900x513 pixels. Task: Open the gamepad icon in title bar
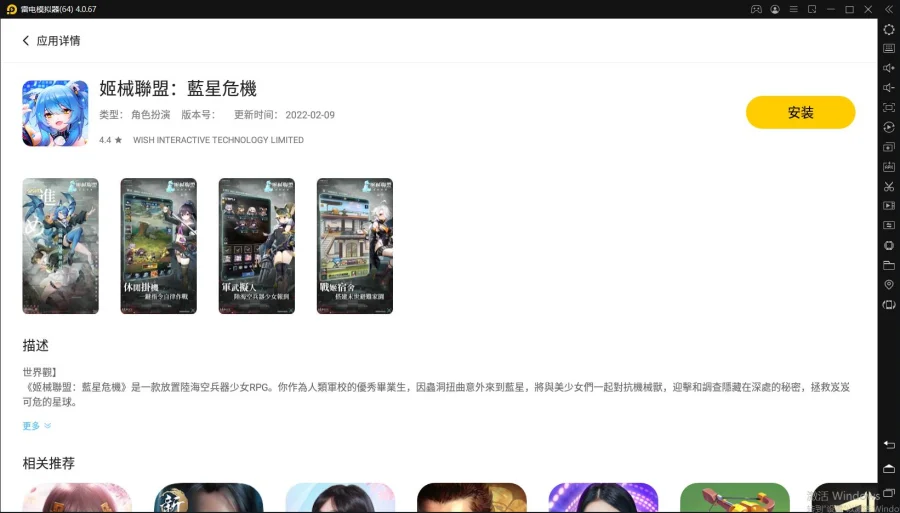point(757,9)
